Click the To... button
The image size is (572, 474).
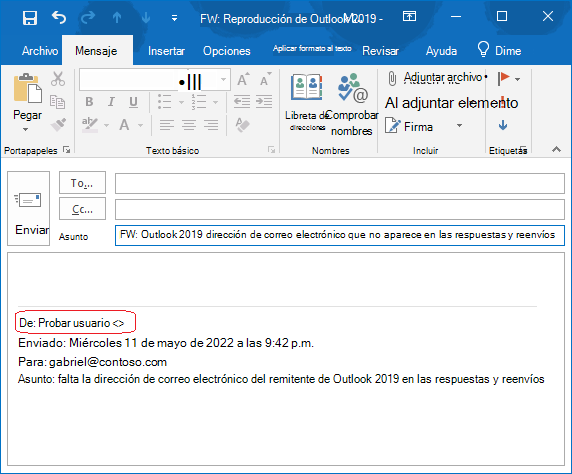point(82,182)
